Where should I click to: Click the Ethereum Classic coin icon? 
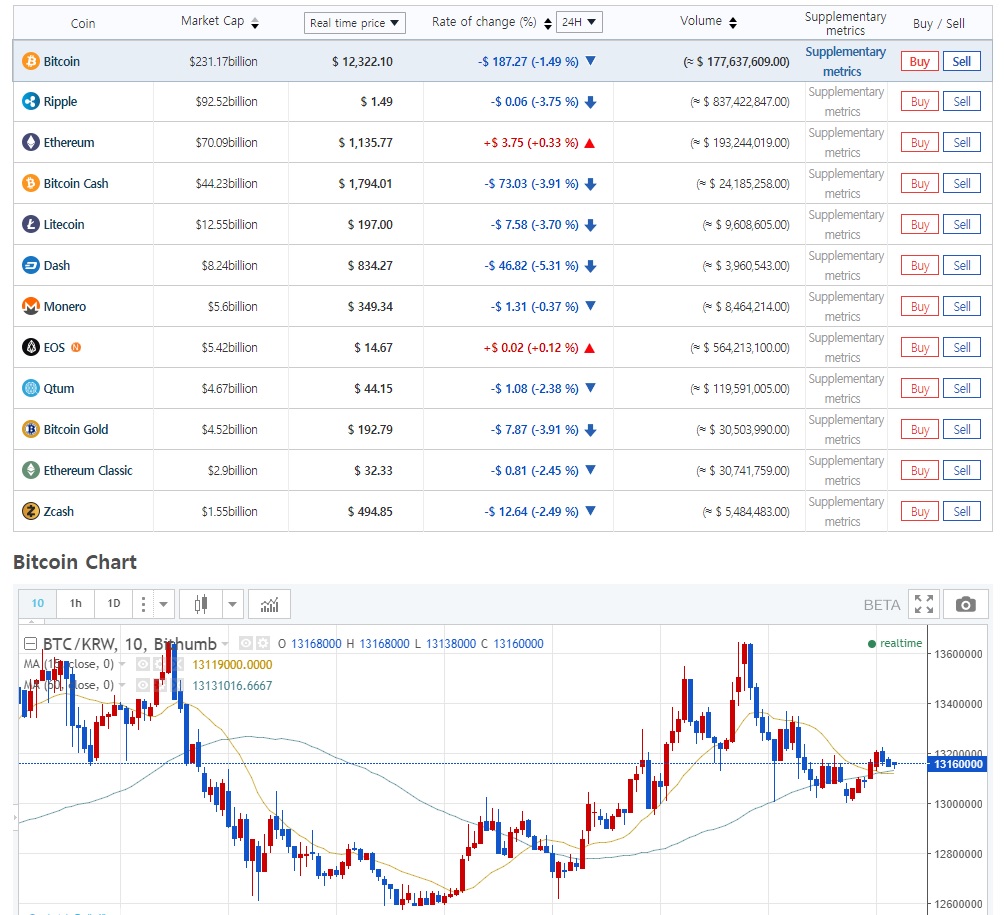(x=30, y=470)
